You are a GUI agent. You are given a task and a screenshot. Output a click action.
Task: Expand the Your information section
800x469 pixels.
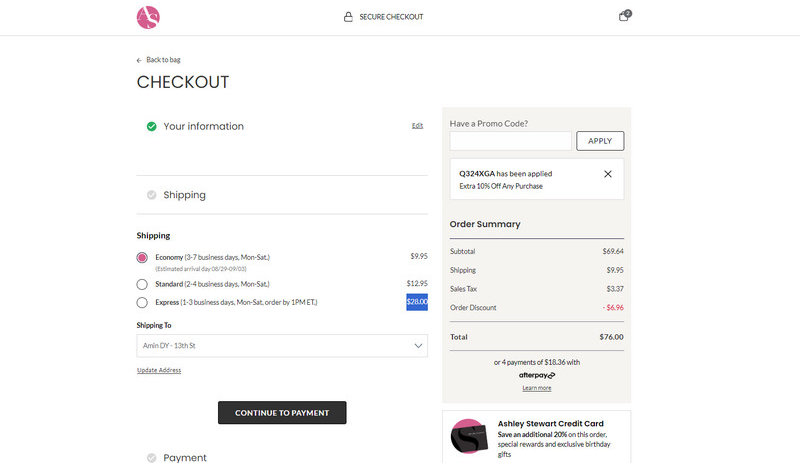pyautogui.click(x=203, y=127)
